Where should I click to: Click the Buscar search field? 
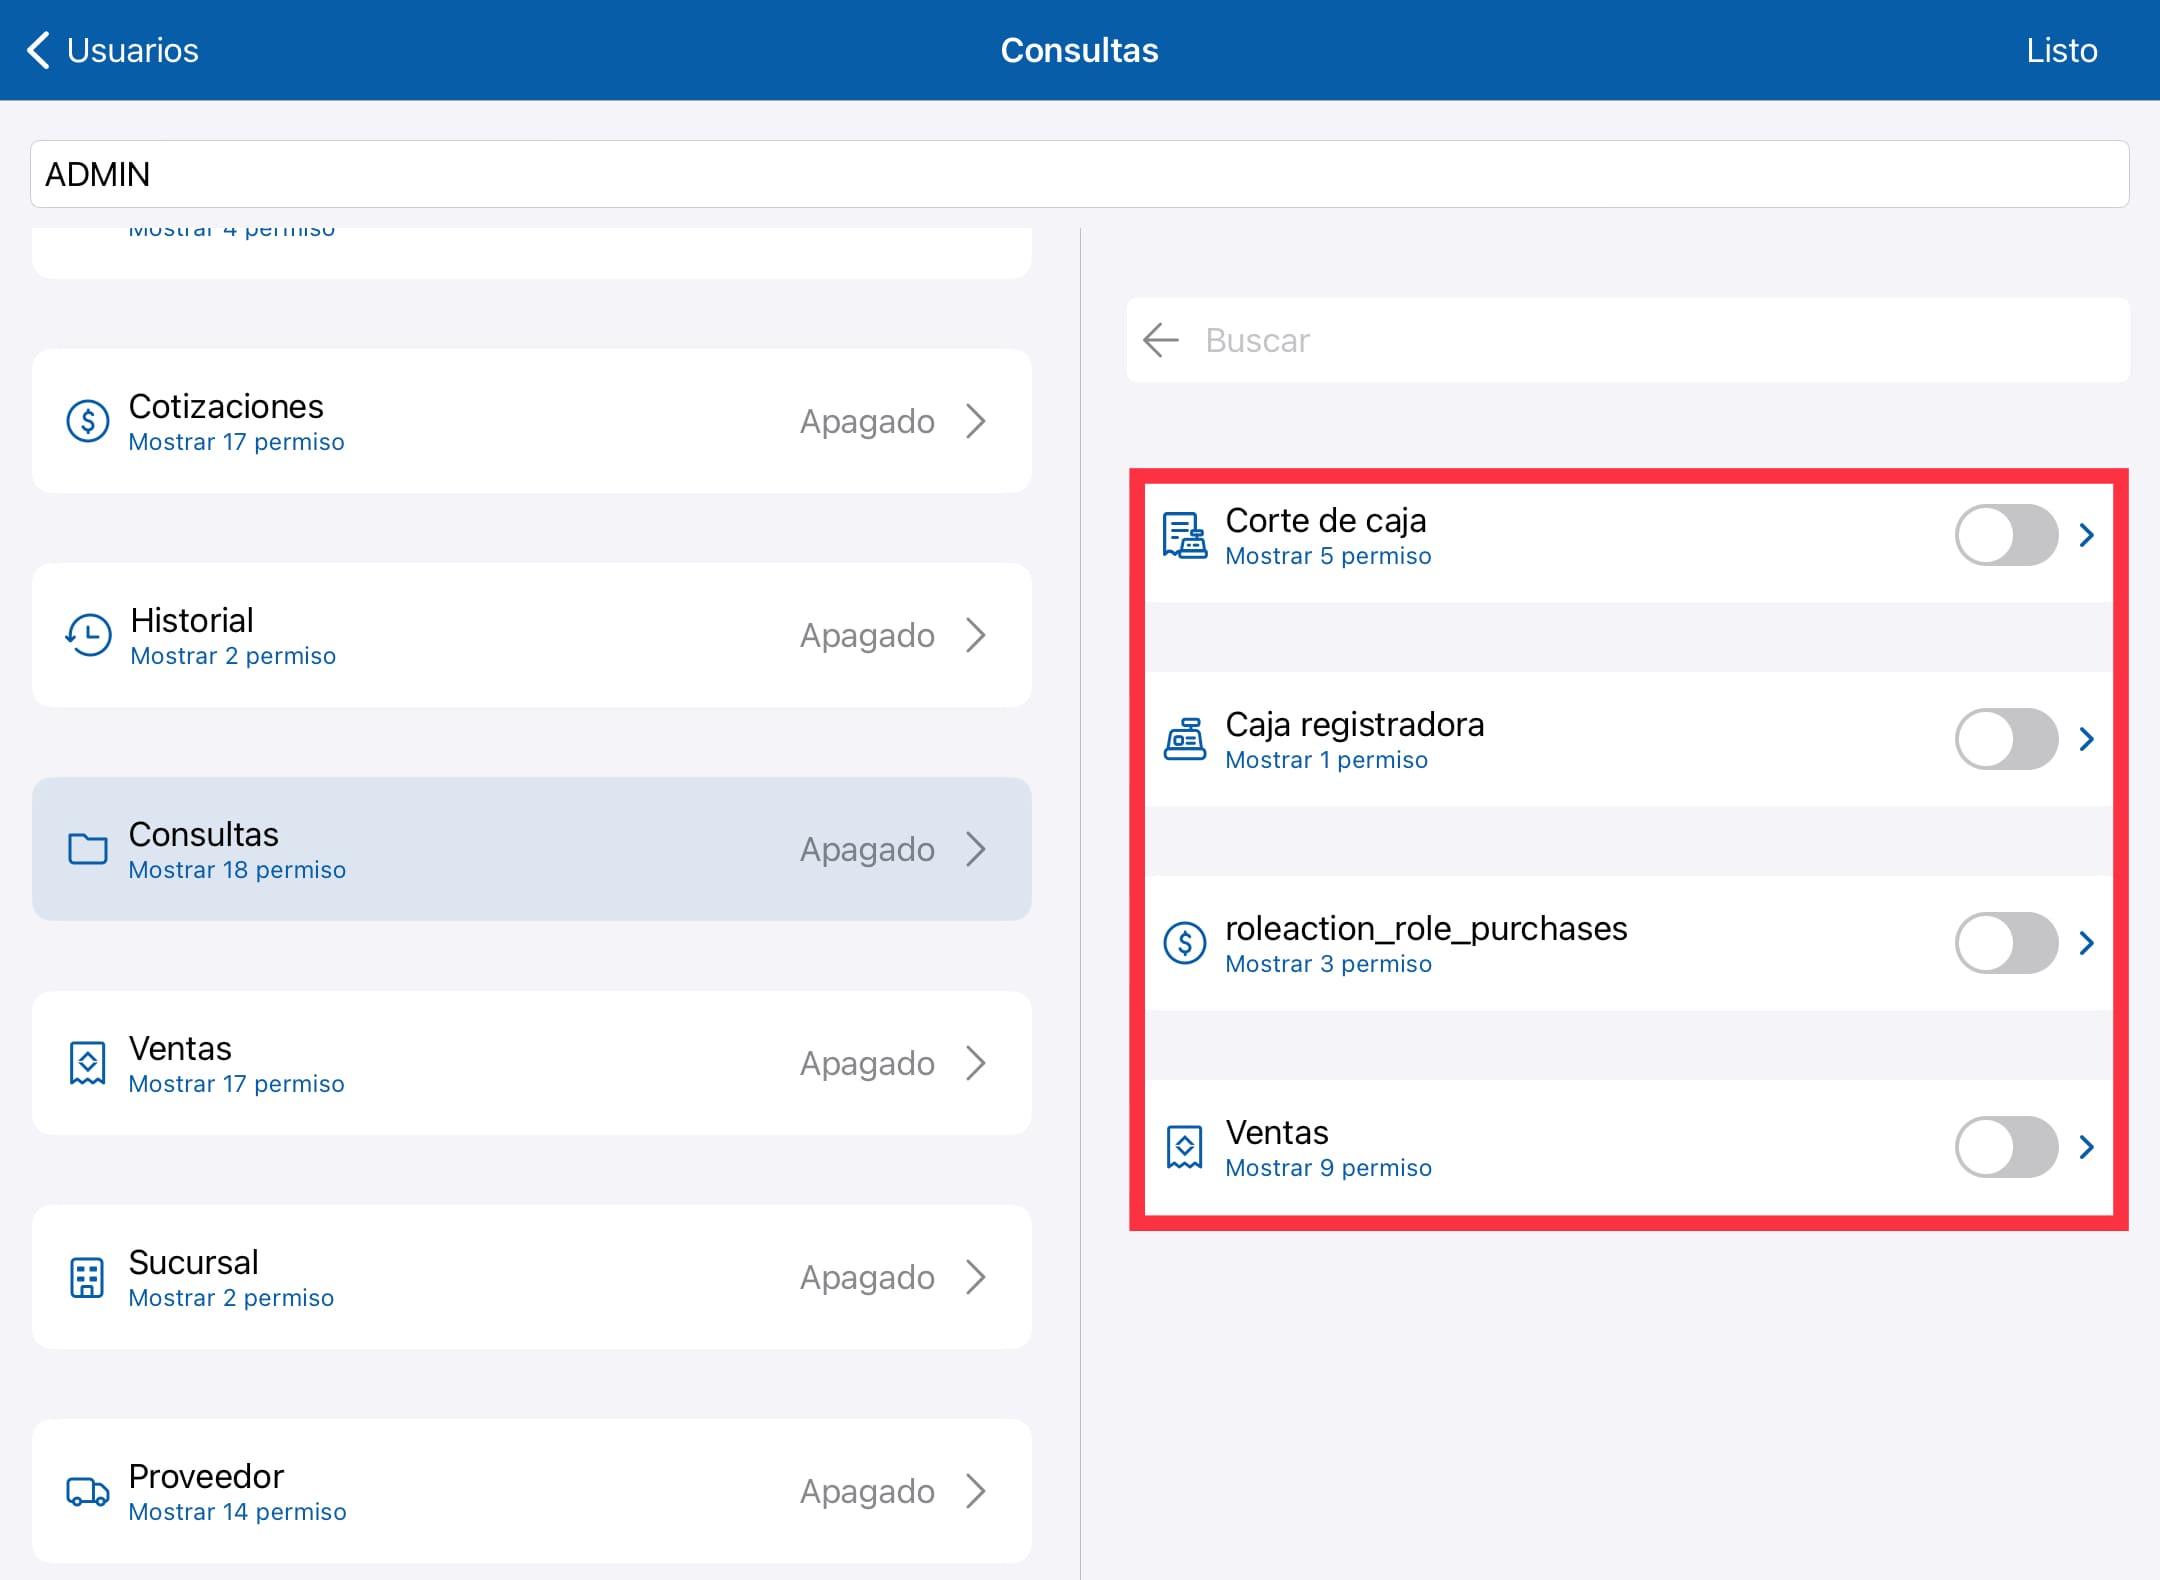point(1628,340)
